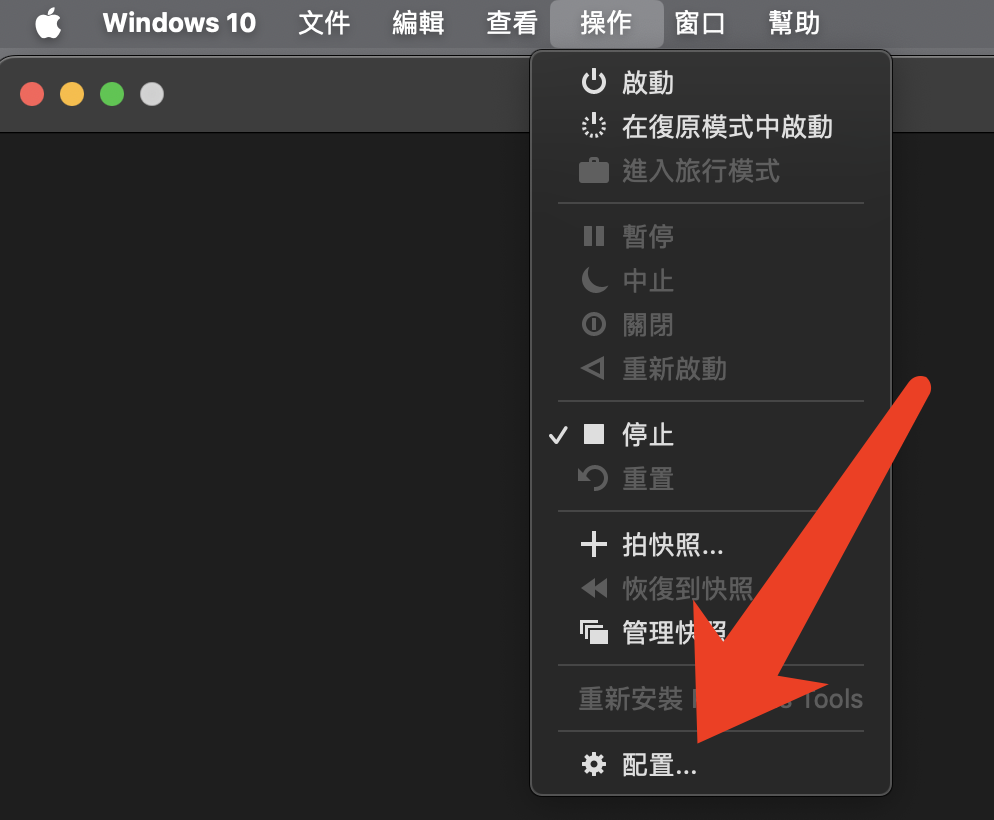
Task: Open the 編輯 menu
Action: point(418,23)
